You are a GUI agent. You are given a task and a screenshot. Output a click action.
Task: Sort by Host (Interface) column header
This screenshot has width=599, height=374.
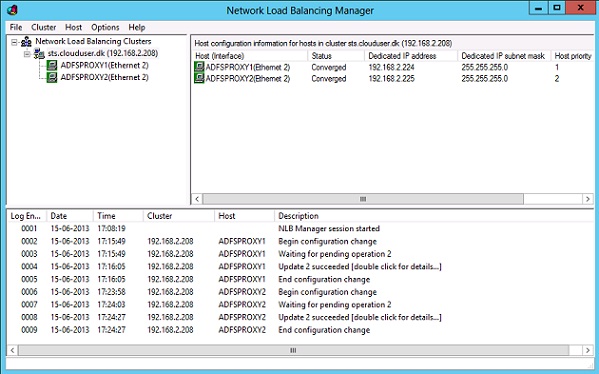(x=249, y=56)
